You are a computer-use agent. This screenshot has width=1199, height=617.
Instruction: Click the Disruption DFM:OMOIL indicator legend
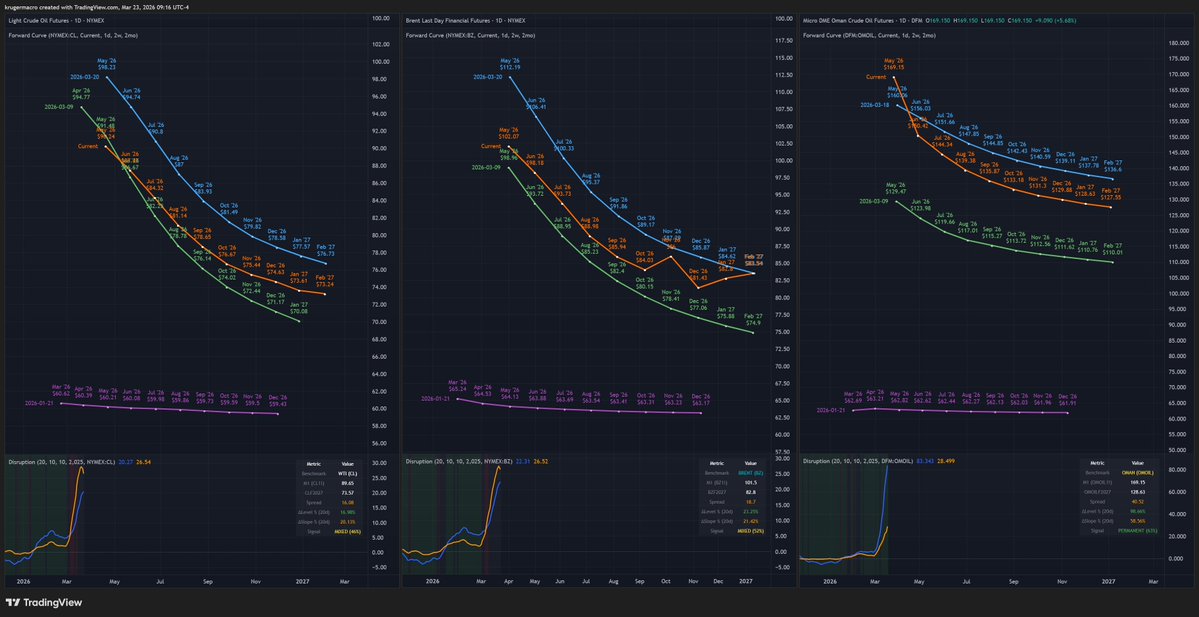[857, 461]
